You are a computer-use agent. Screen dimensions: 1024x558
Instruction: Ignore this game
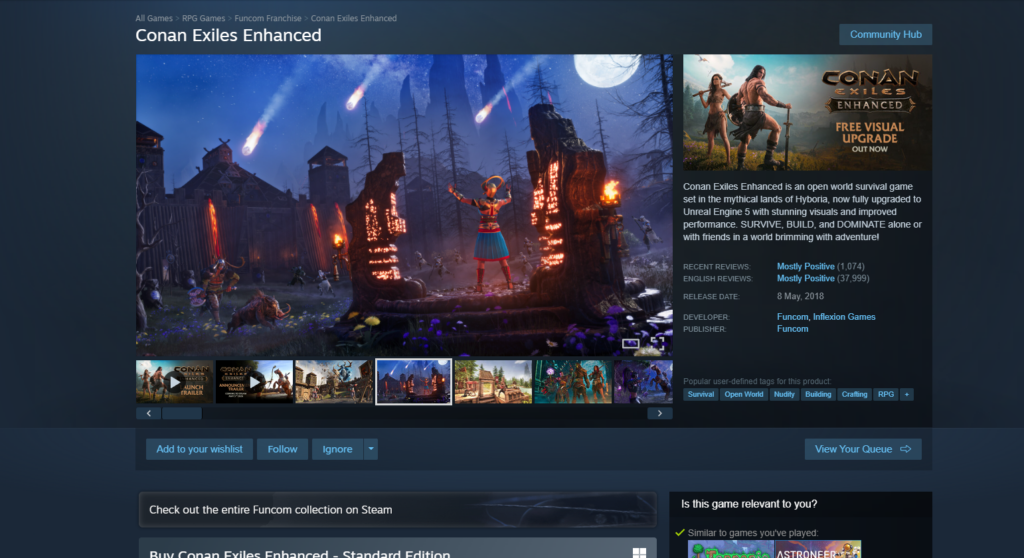[337, 449]
